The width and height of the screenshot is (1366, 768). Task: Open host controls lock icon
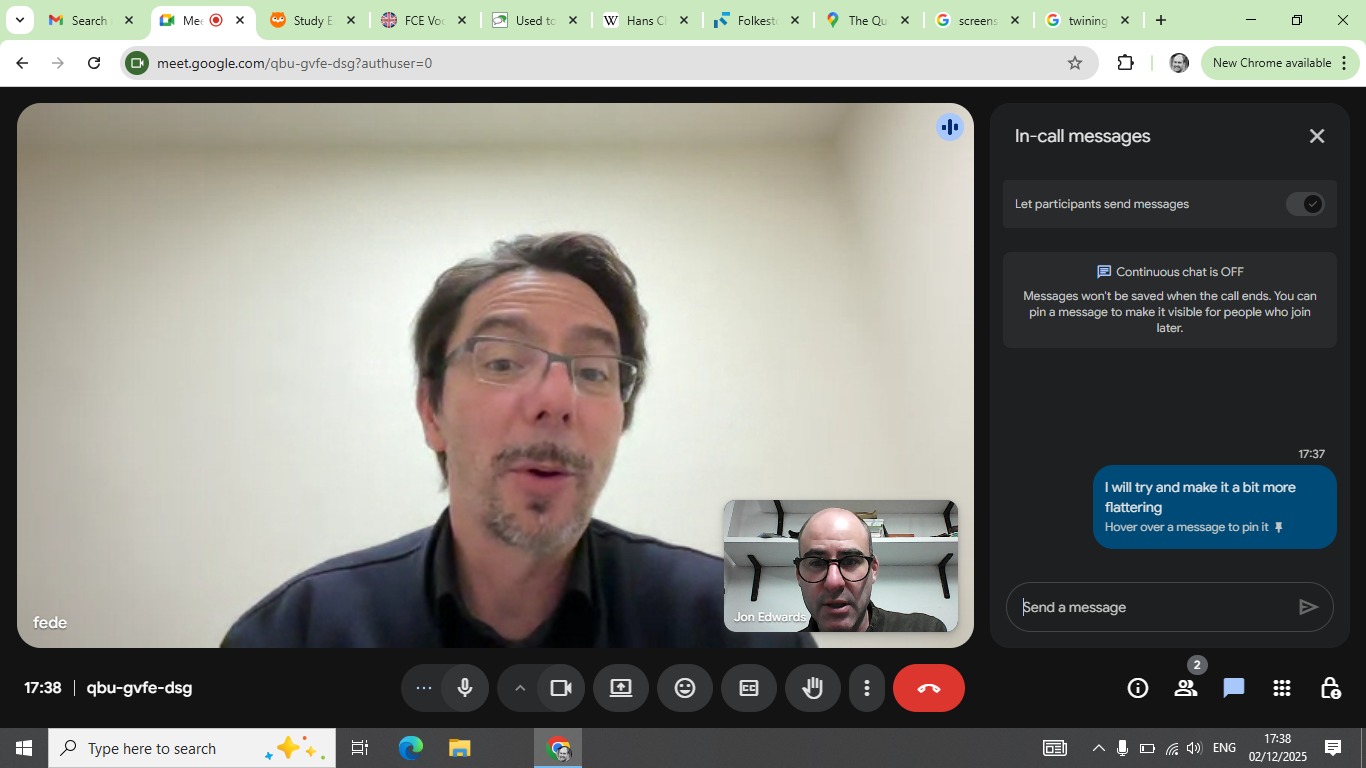coord(1330,688)
